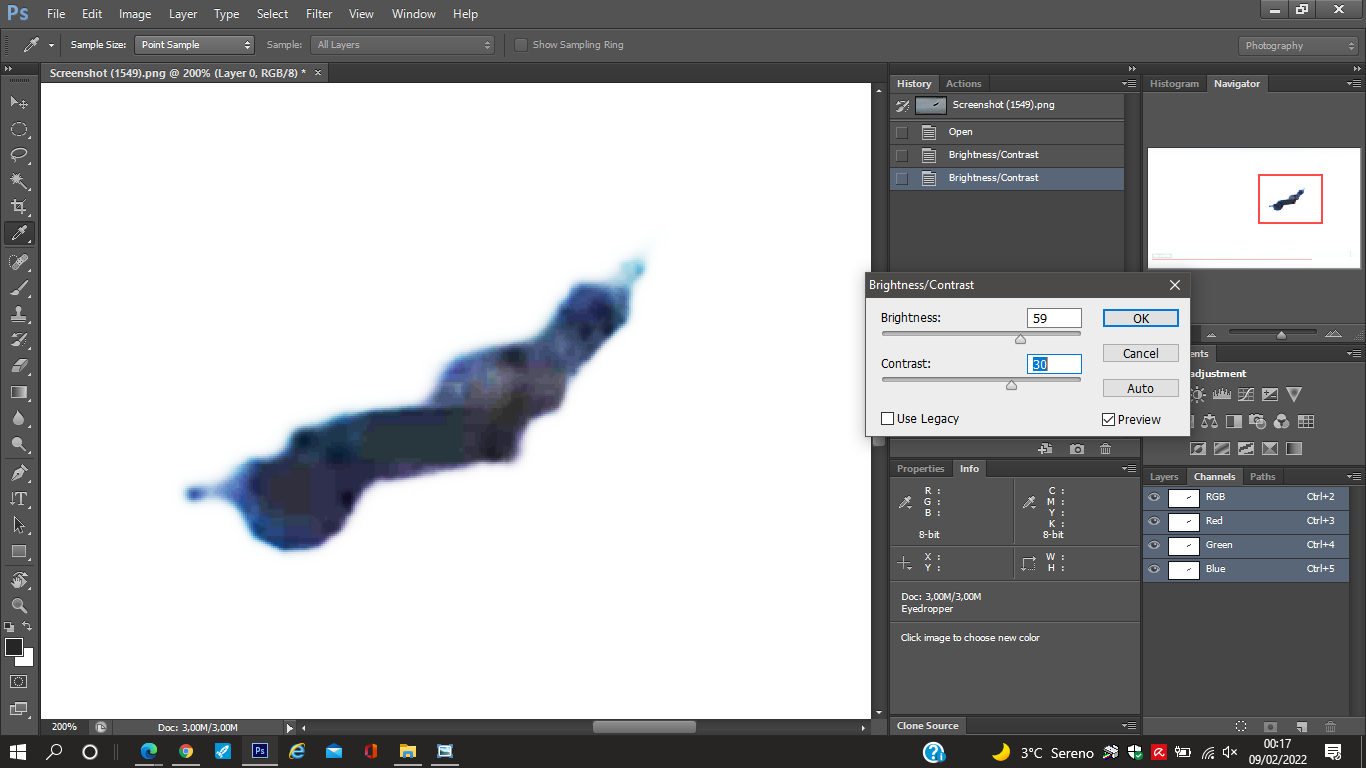Select the Brush tool
Screen dimensions: 1366x768
[x=19, y=288]
